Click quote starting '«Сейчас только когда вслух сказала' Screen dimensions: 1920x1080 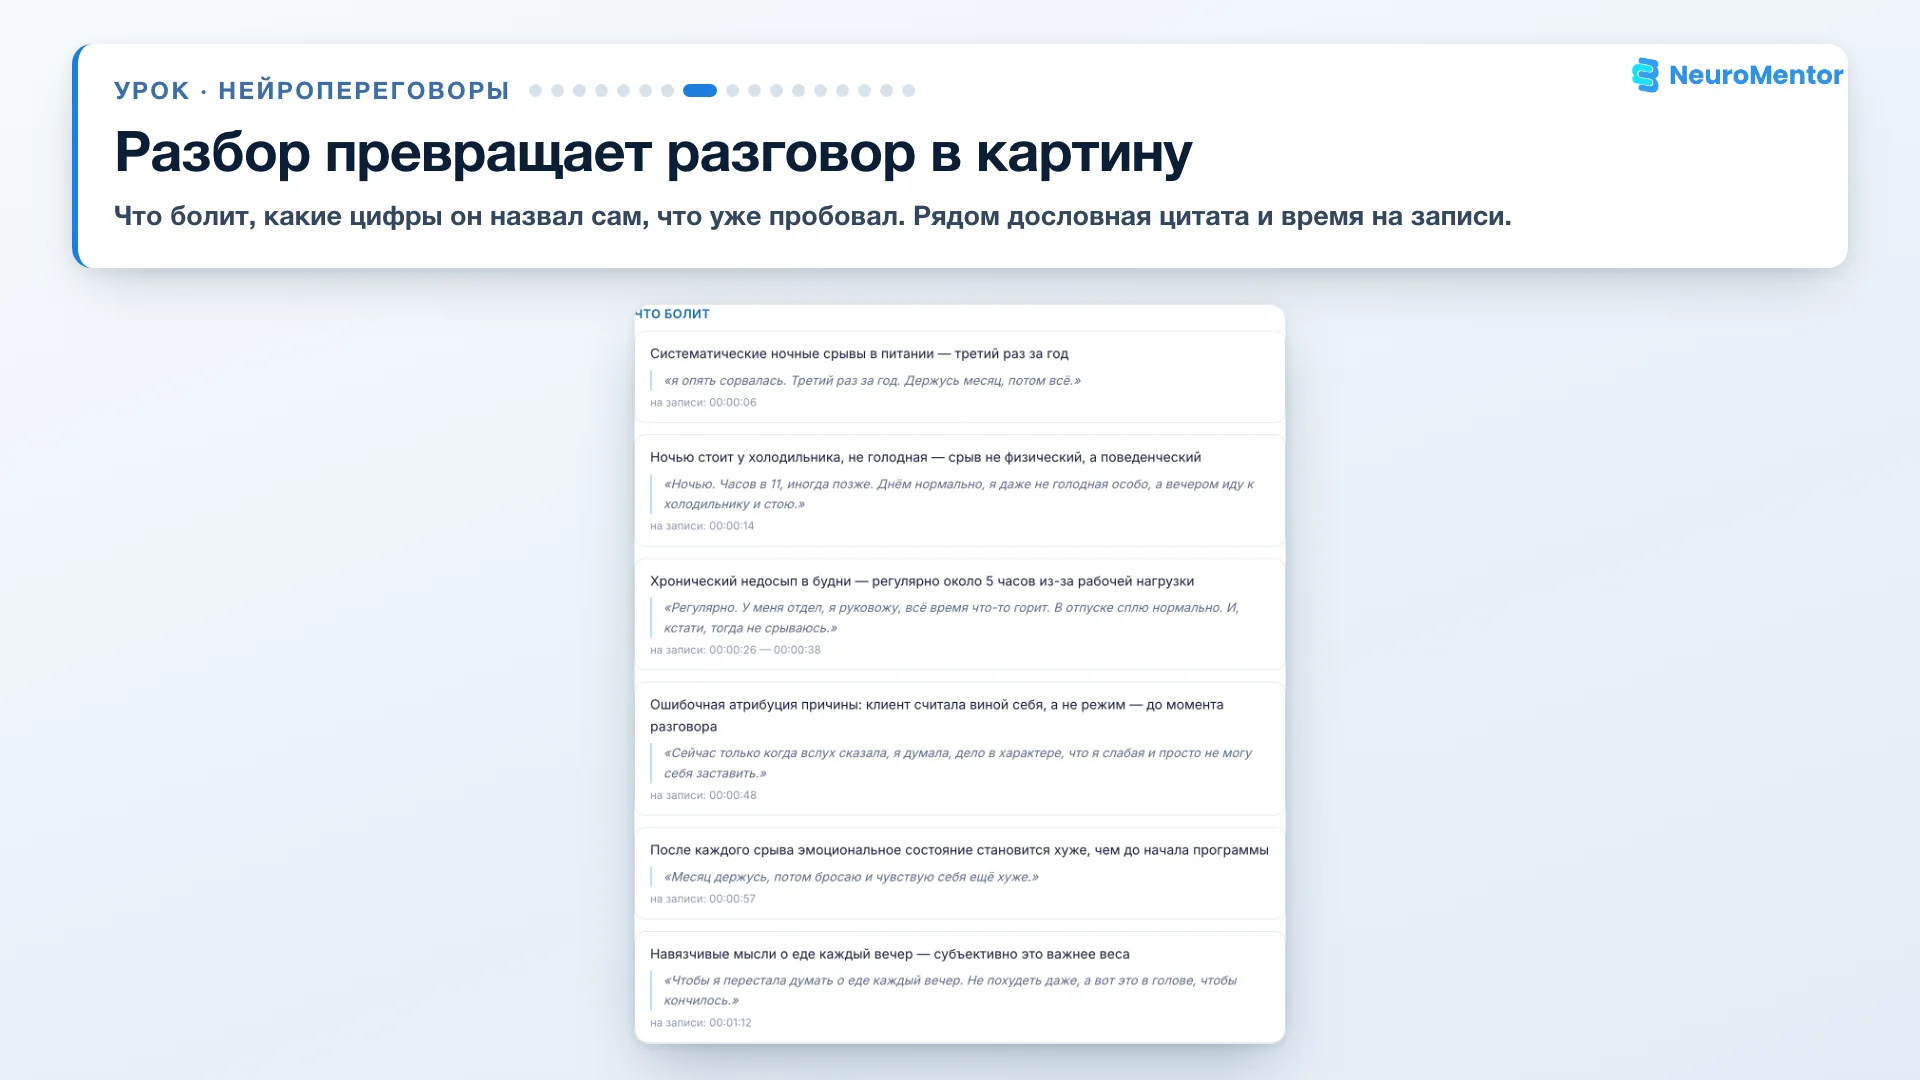click(957, 763)
